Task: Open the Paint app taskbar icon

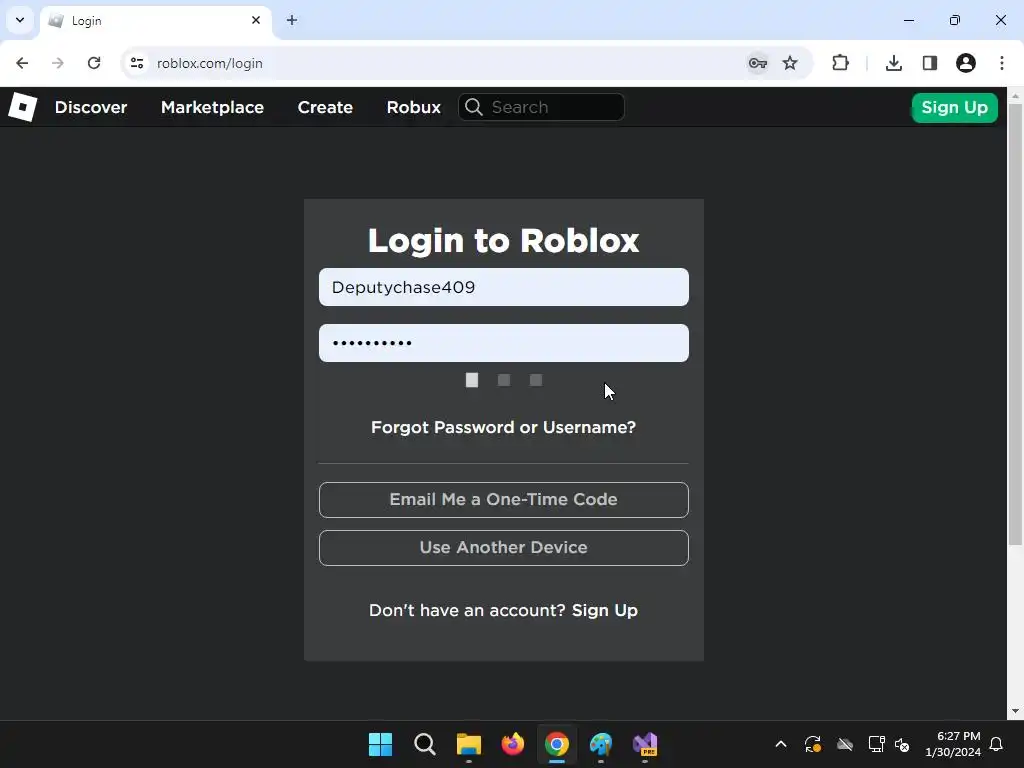Action: [601, 744]
